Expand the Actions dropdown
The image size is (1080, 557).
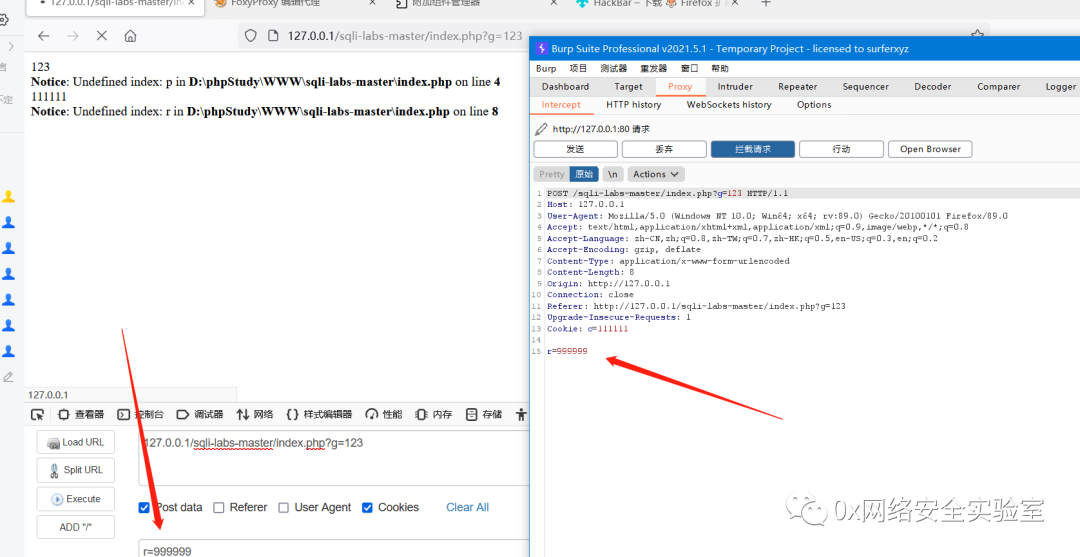point(656,174)
